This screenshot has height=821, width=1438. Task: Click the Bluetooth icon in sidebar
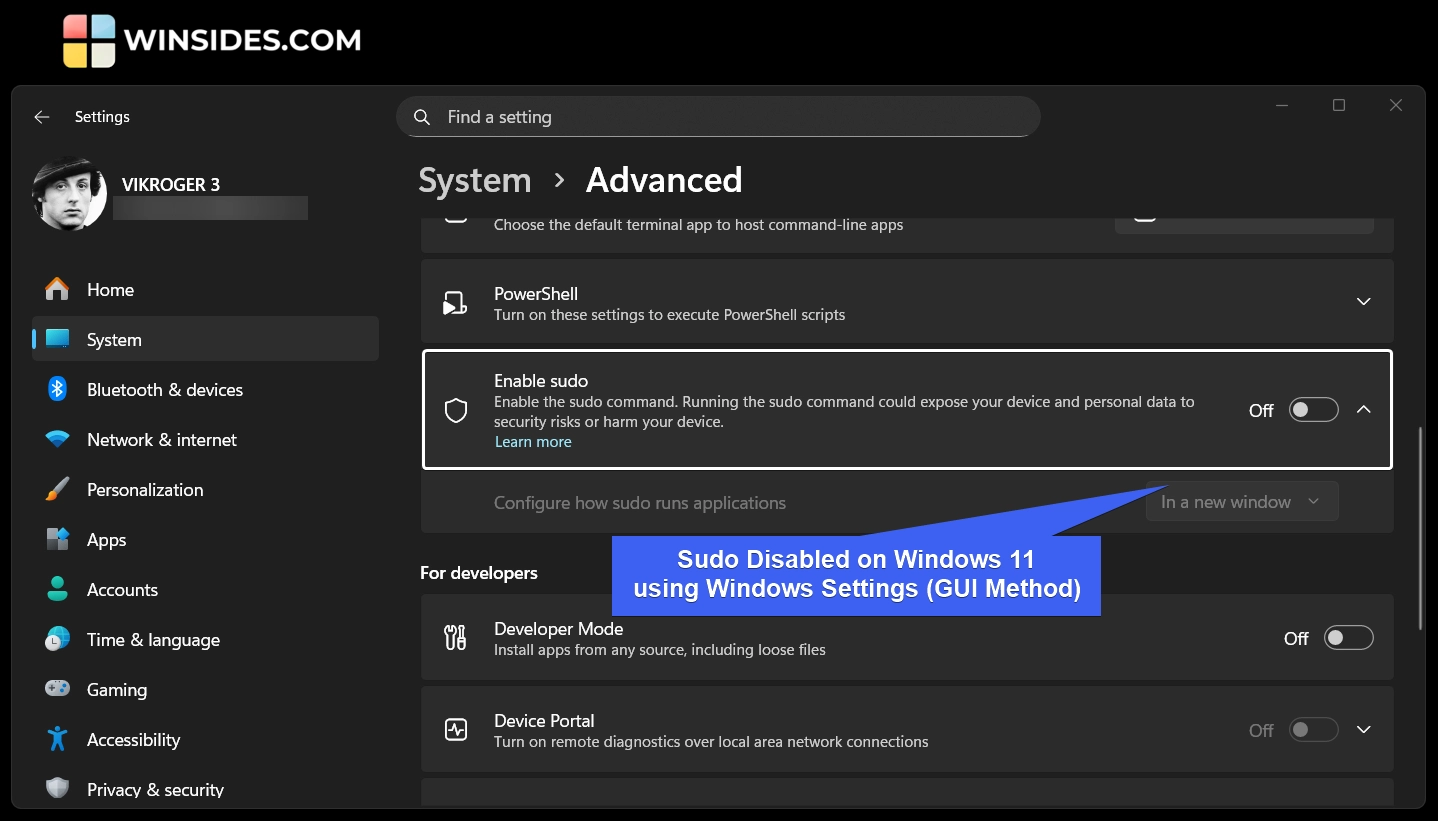tap(57, 389)
